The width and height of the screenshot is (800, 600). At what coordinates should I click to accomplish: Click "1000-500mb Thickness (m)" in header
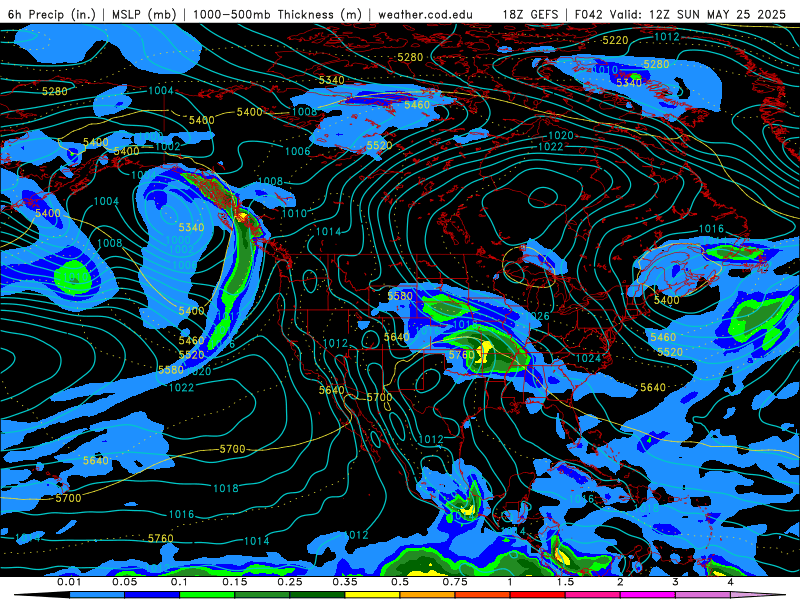277,14
